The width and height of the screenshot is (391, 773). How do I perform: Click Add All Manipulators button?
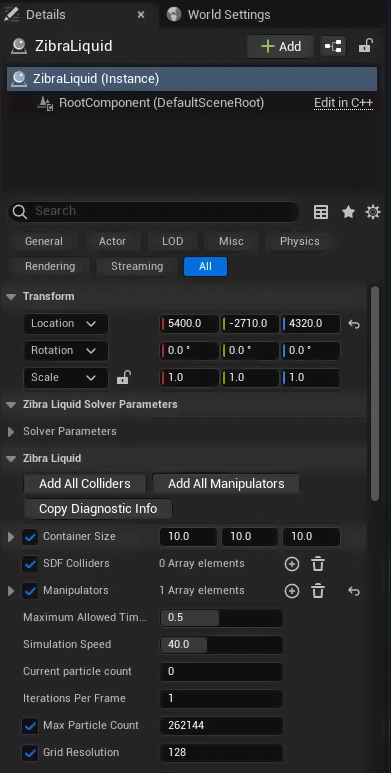(x=226, y=484)
